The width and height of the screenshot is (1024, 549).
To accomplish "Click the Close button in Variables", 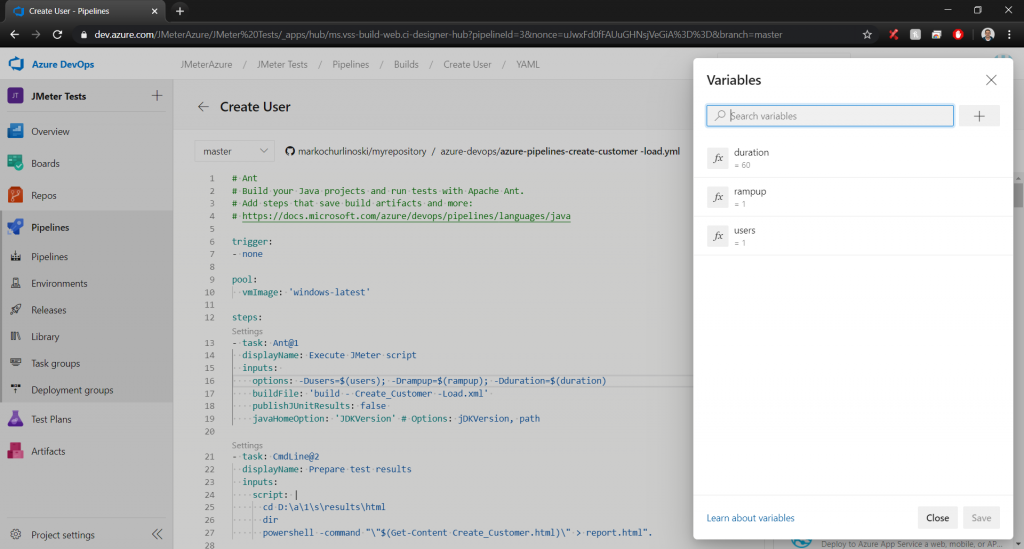I will point(937,518).
